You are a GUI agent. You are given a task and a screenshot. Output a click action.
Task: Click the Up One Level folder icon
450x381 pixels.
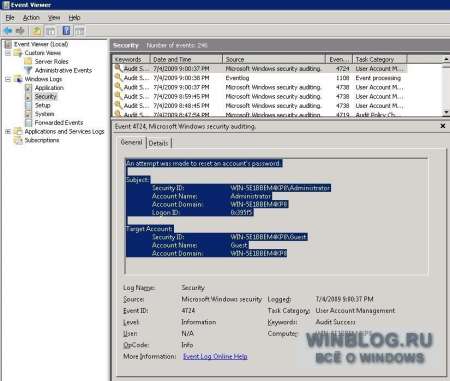(37, 31)
